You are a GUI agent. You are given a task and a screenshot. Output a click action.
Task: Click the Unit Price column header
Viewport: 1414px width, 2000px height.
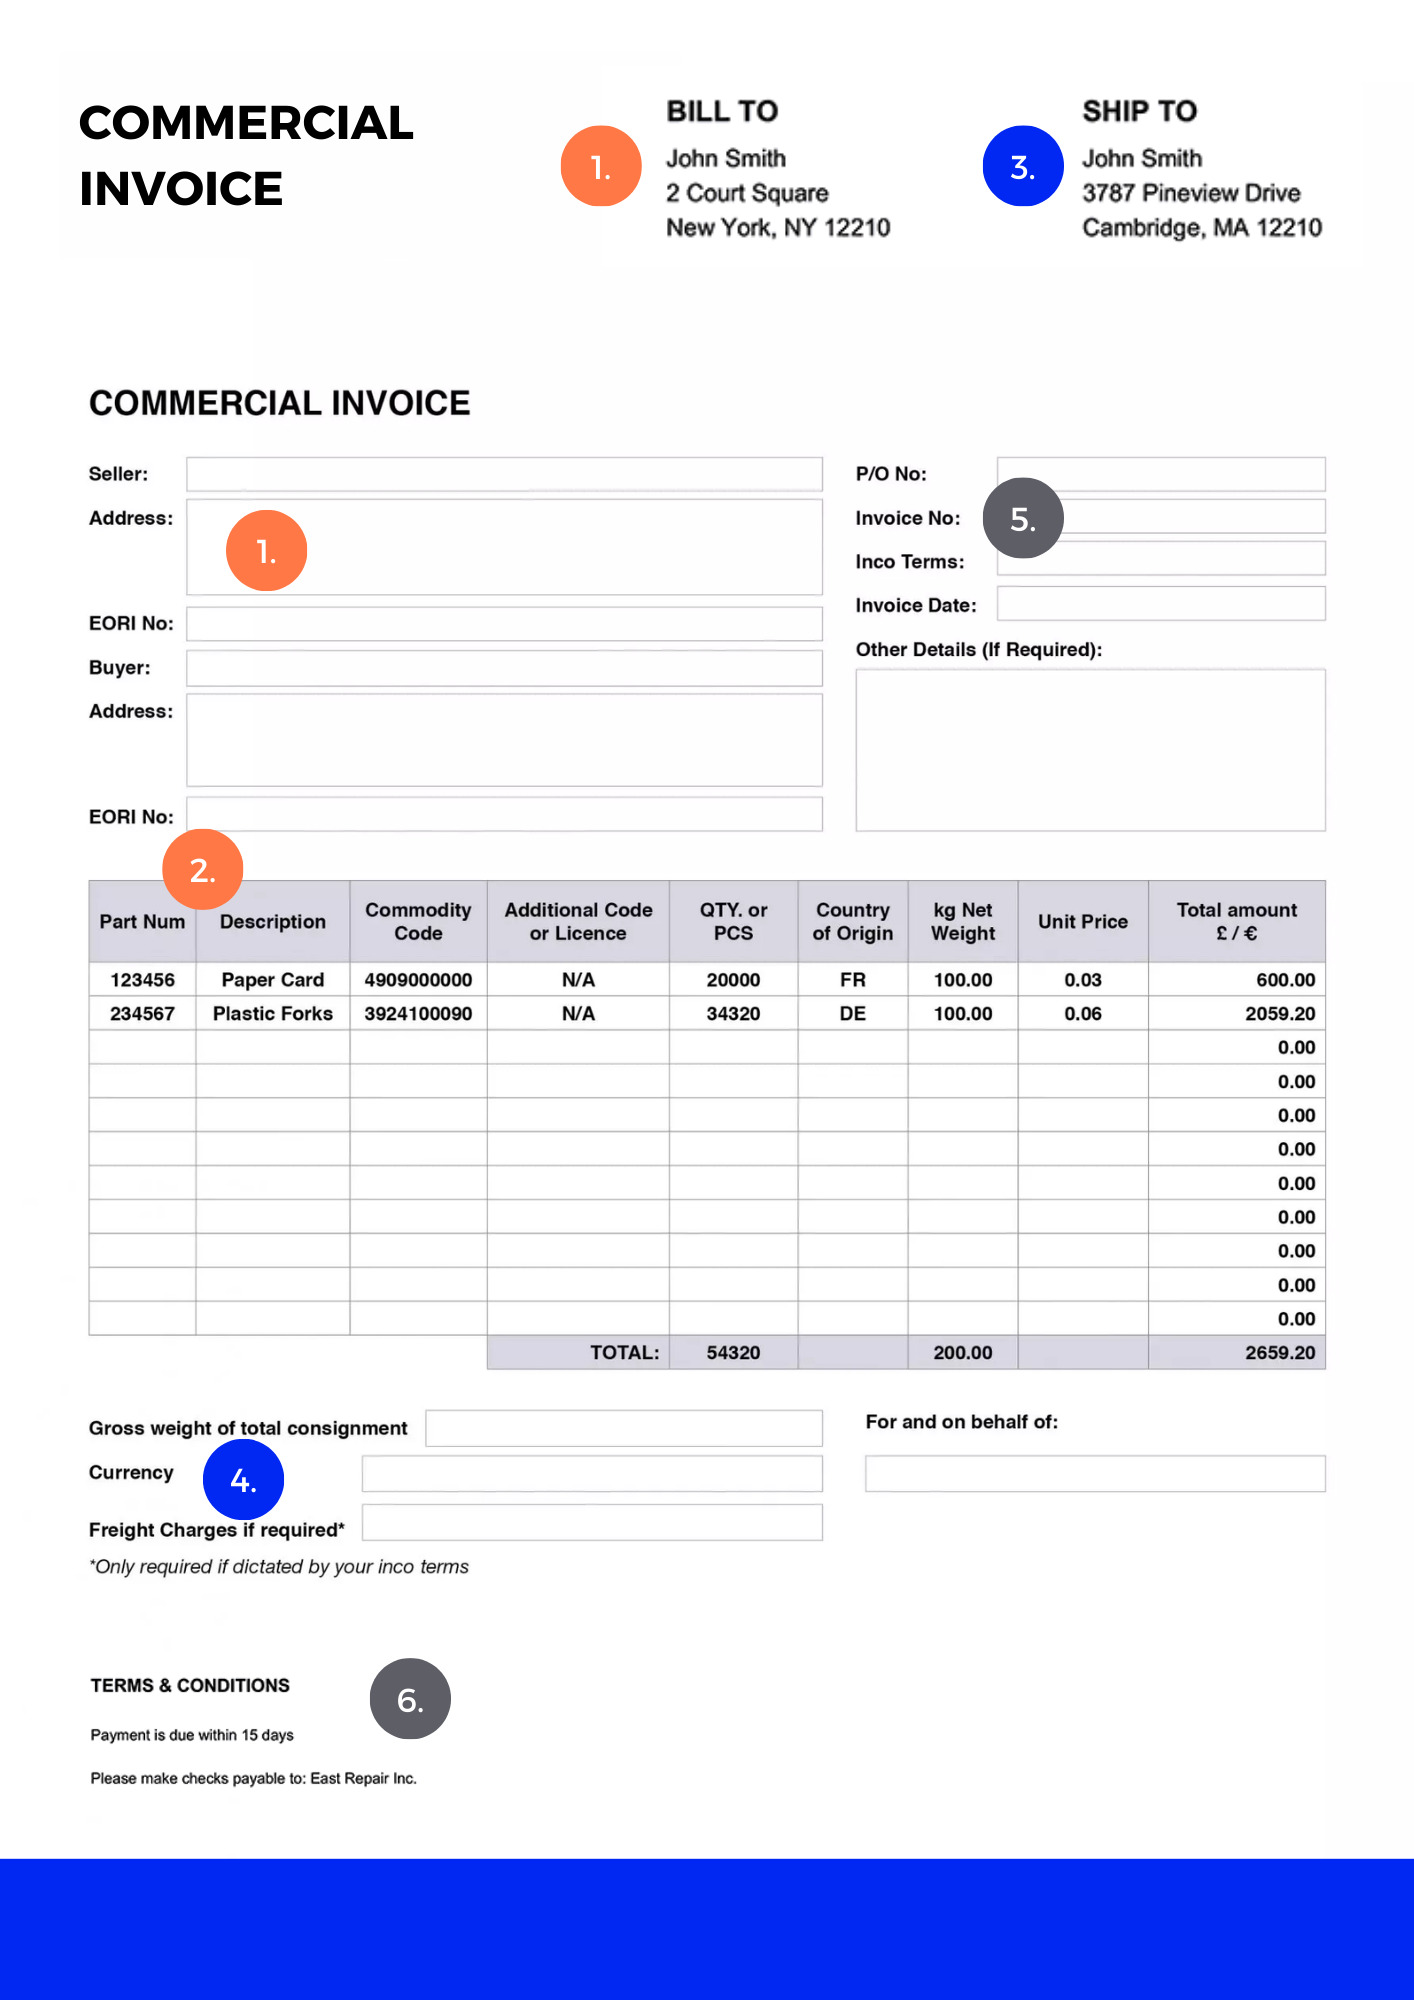coord(1083,922)
